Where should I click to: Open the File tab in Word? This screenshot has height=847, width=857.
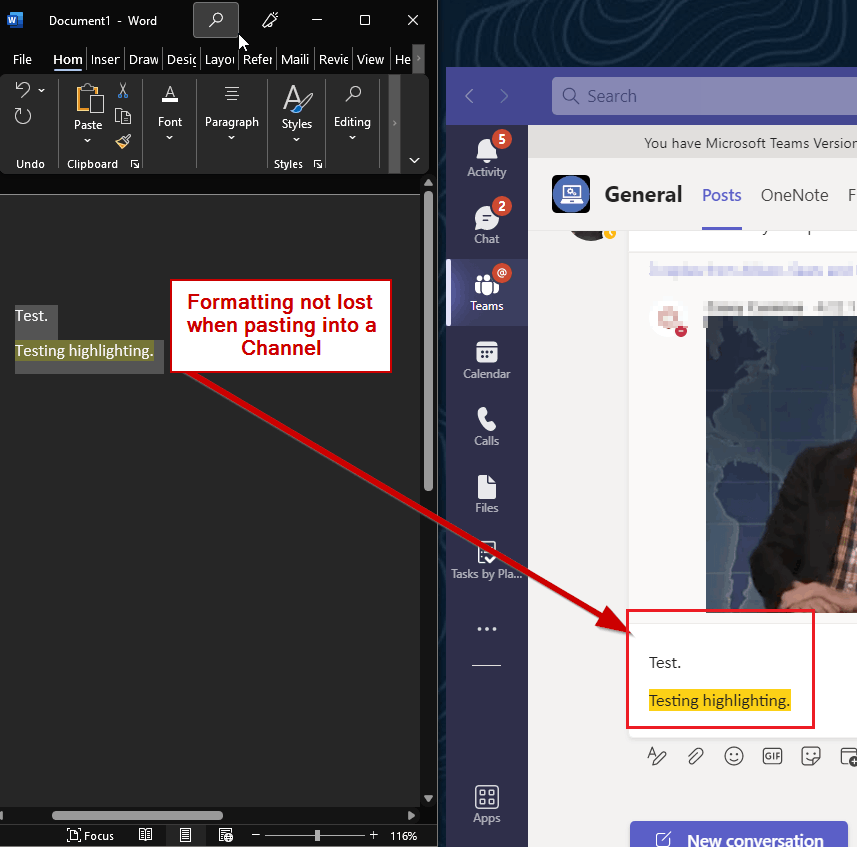(22, 59)
